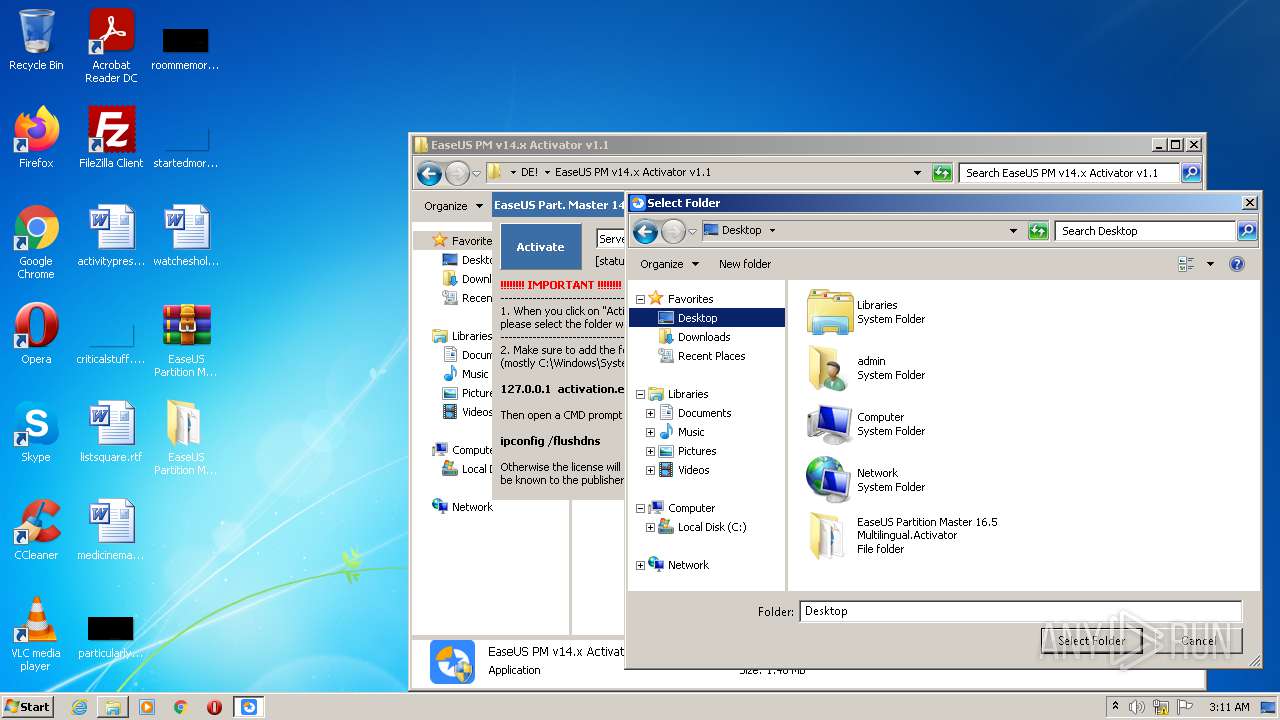
Task: Expand the Pictures library node
Action: click(x=650, y=451)
